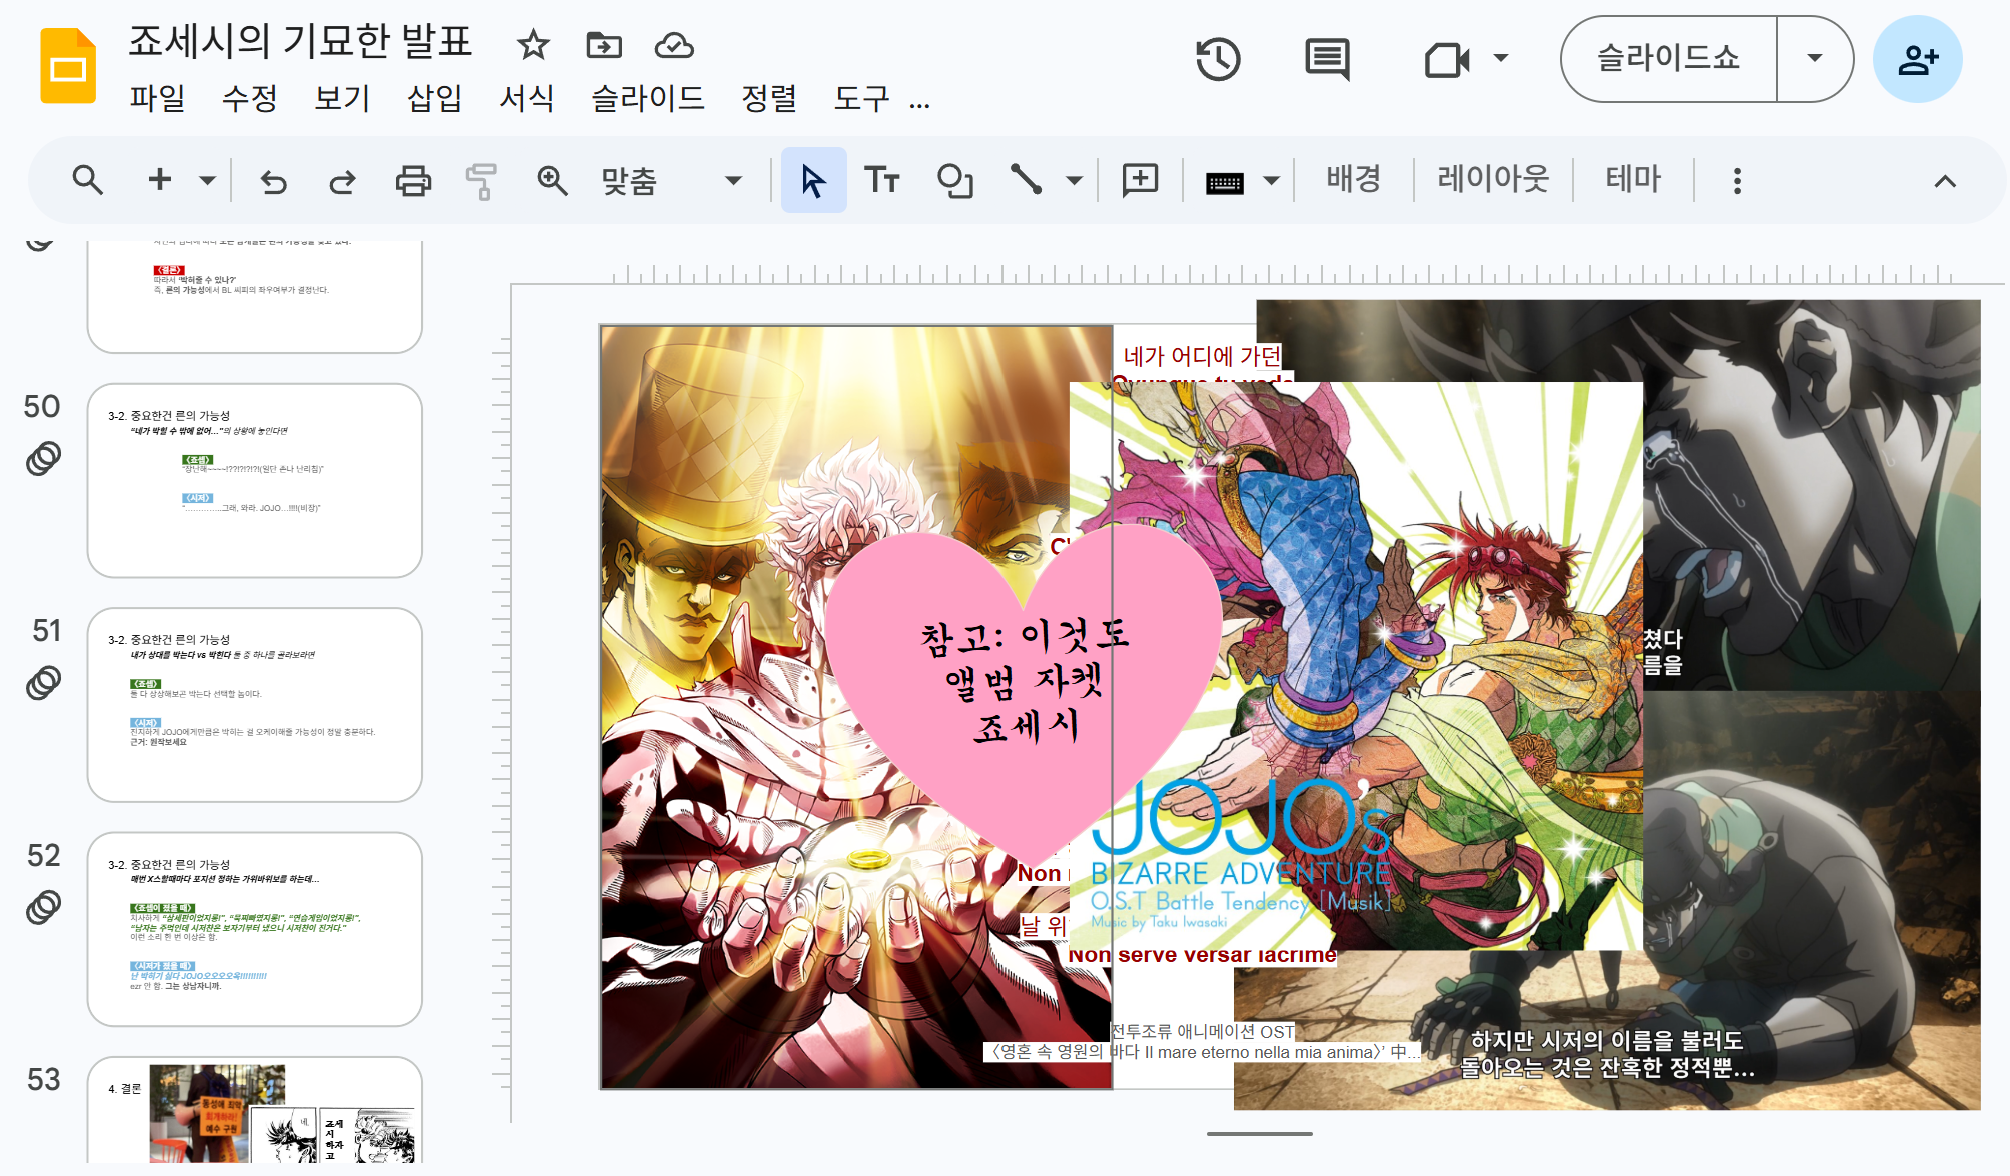The height and width of the screenshot is (1176, 2010).
Task: Click the red text 네가 어디에 가던
Action: click(1202, 356)
